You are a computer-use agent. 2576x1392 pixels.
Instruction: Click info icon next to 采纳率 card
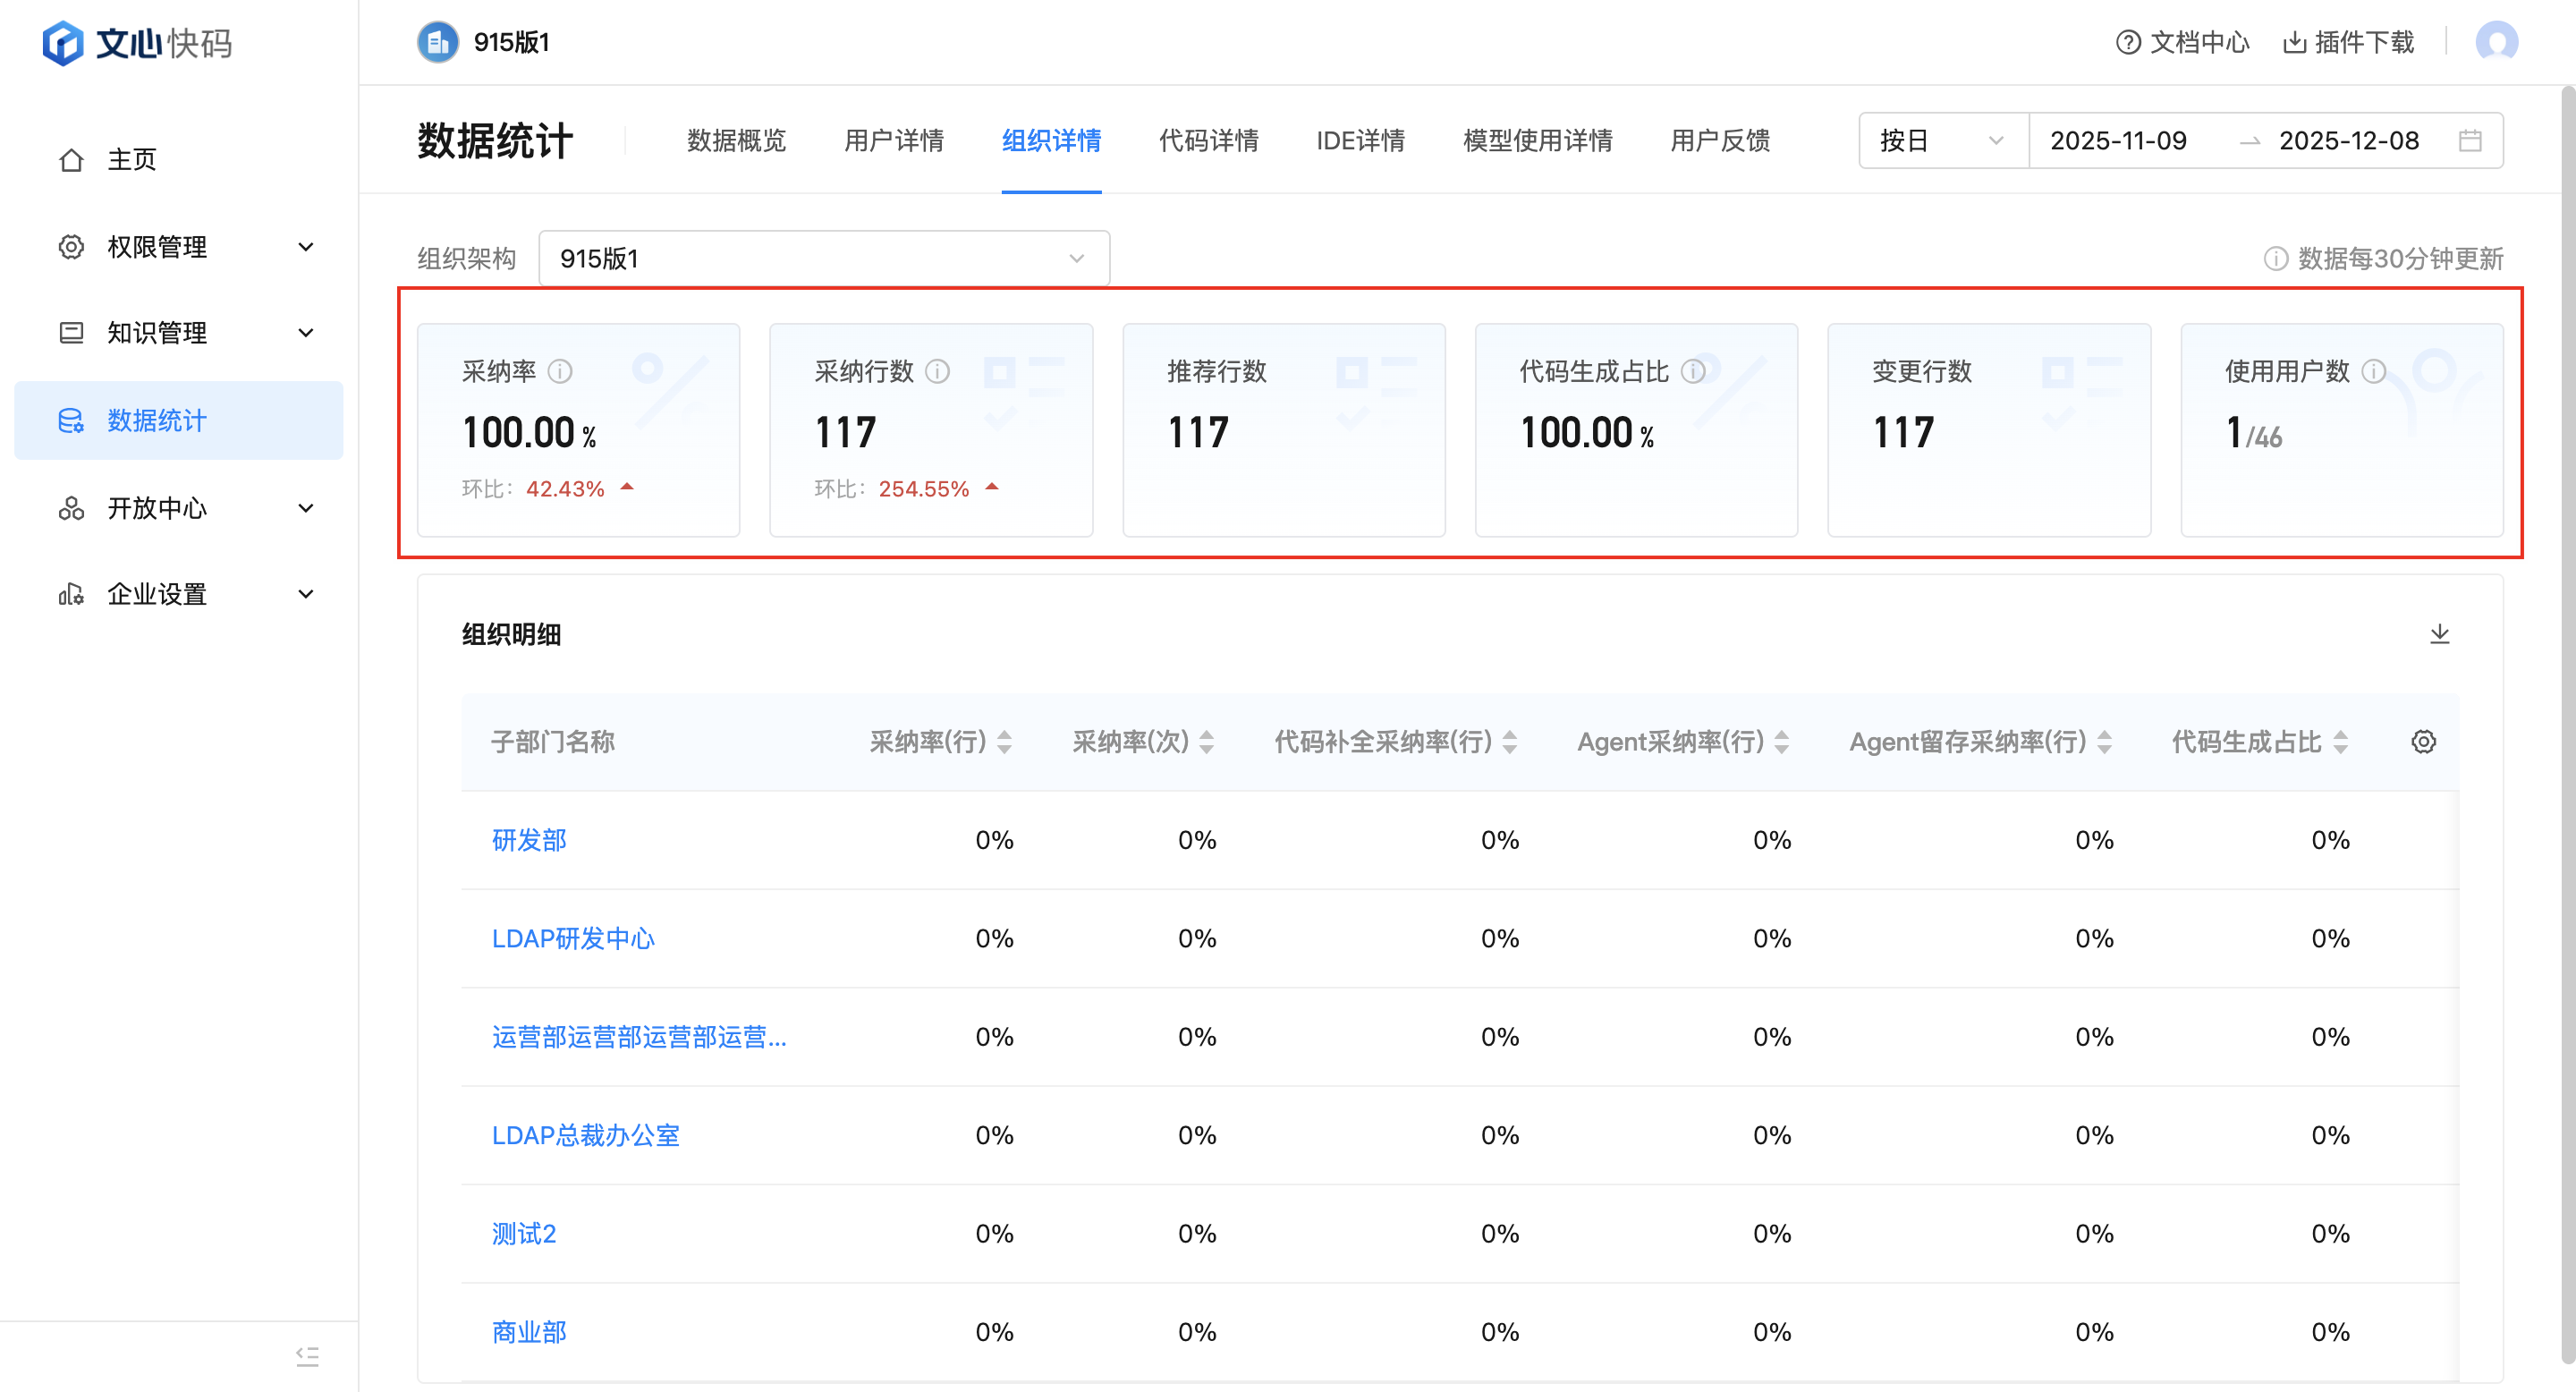[561, 372]
